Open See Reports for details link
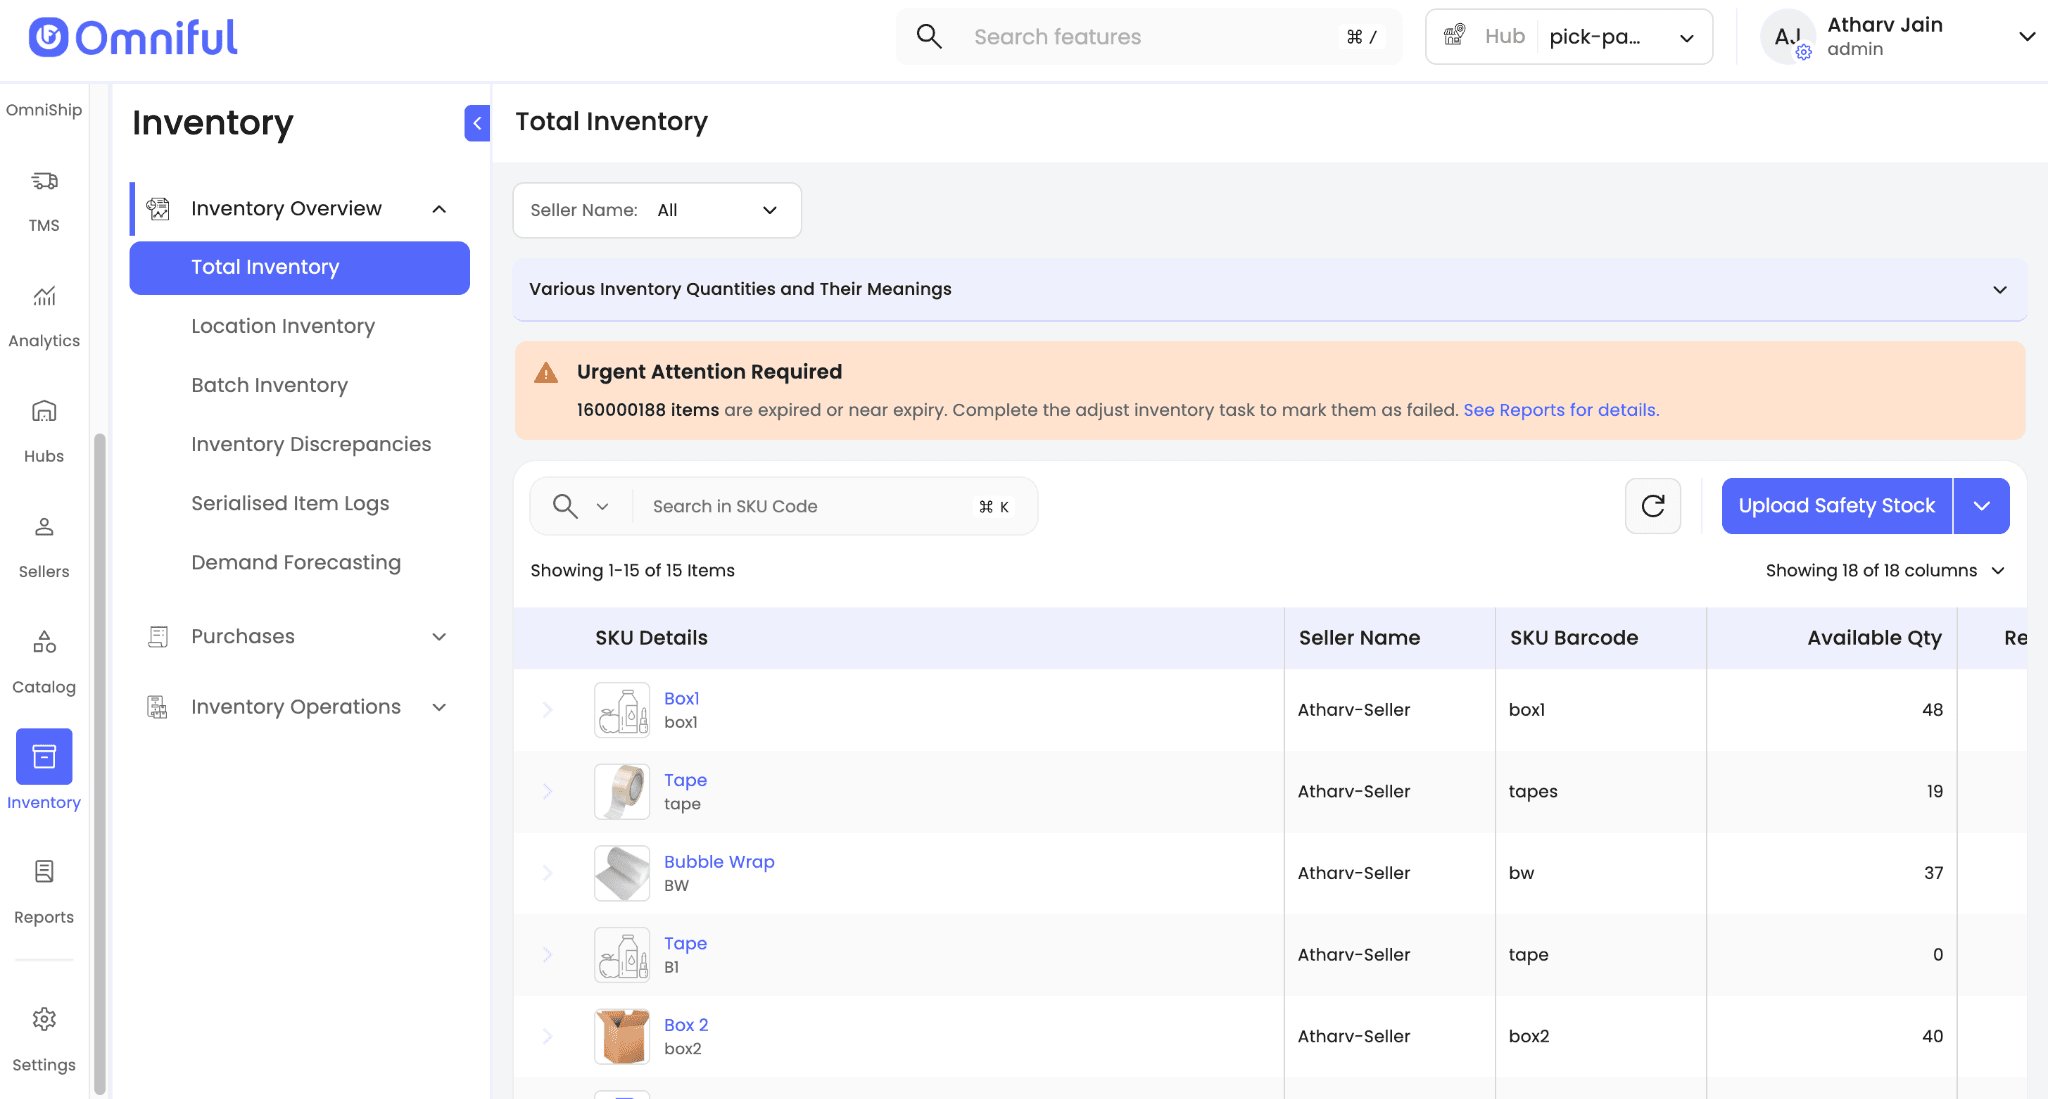This screenshot has height=1099, width=2048. 1560,410
